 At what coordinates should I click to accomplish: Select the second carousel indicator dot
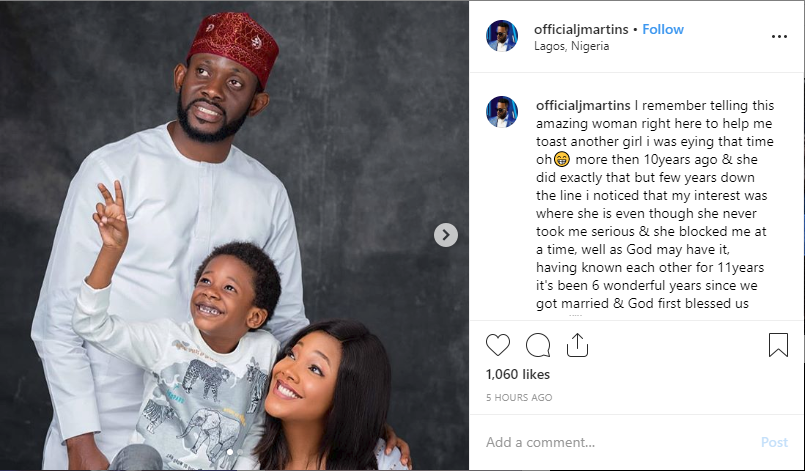point(240,452)
